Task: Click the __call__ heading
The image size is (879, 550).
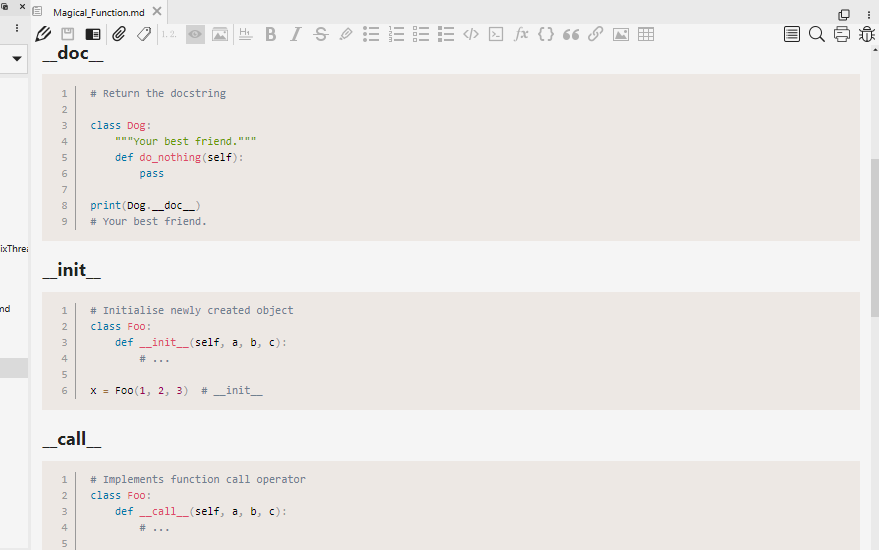Action: pos(72,439)
